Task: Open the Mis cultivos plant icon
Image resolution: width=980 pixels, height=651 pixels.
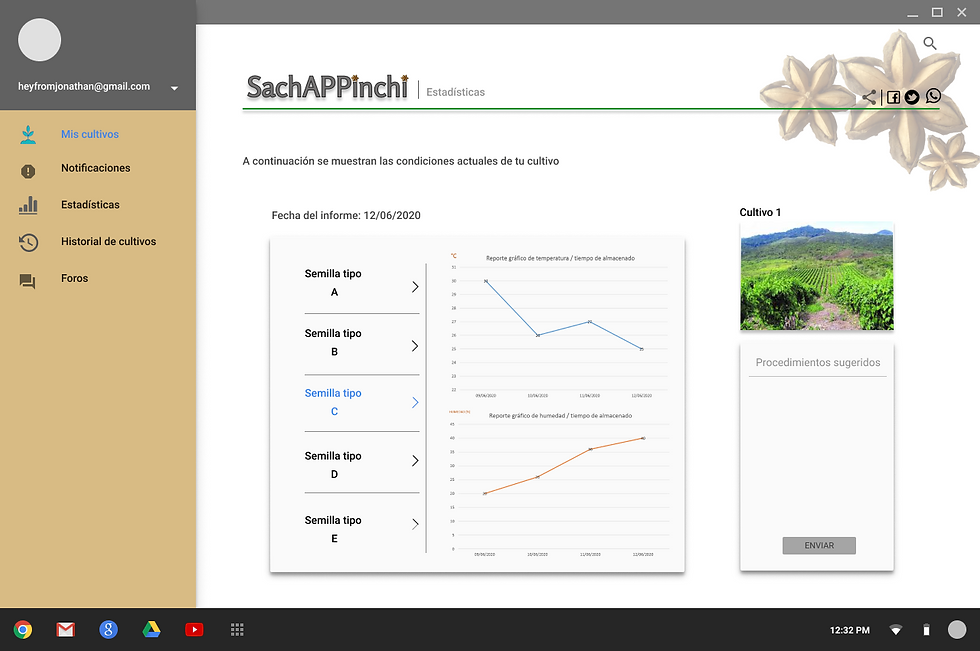Action: [28, 134]
